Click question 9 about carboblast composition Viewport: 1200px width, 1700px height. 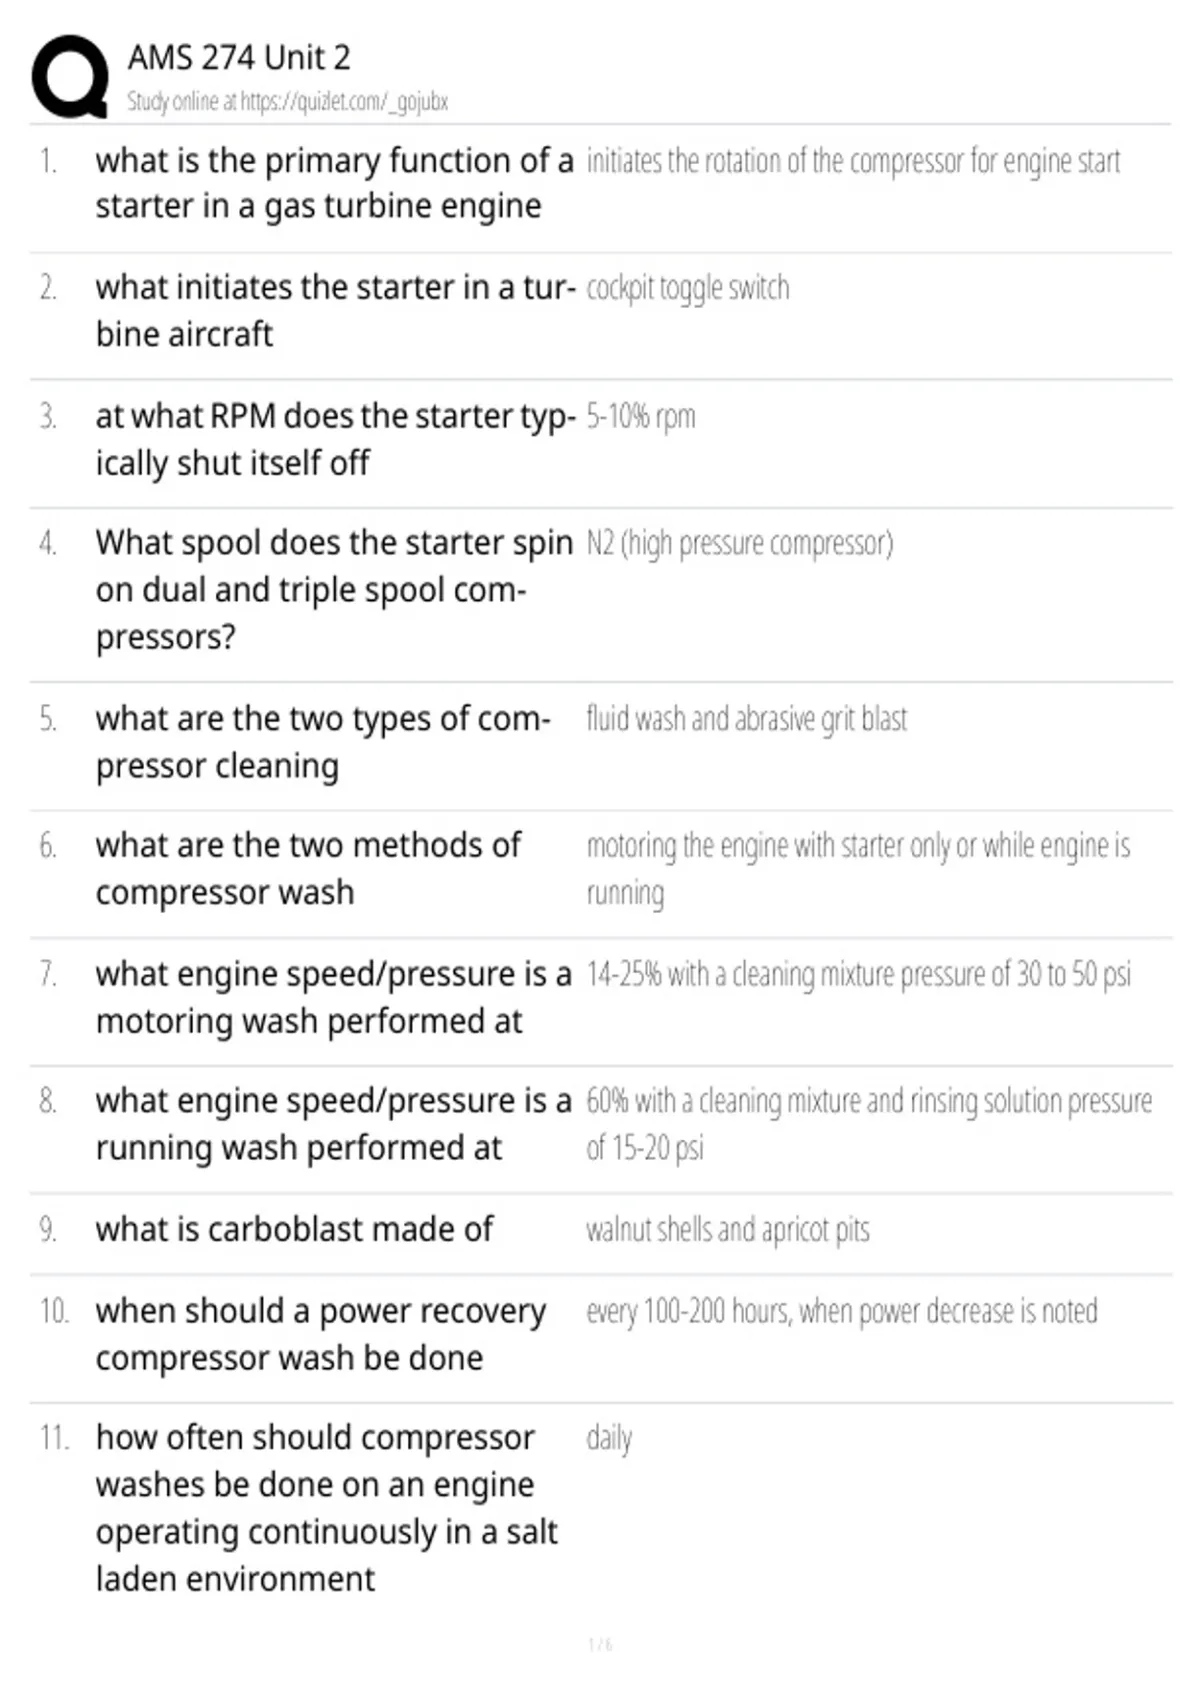pyautogui.click(x=294, y=1229)
